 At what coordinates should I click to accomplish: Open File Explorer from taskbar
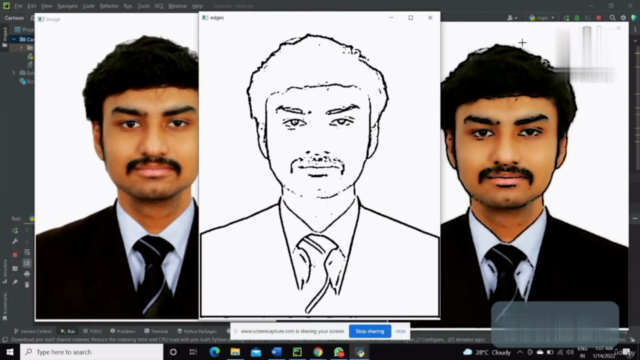[235, 352]
